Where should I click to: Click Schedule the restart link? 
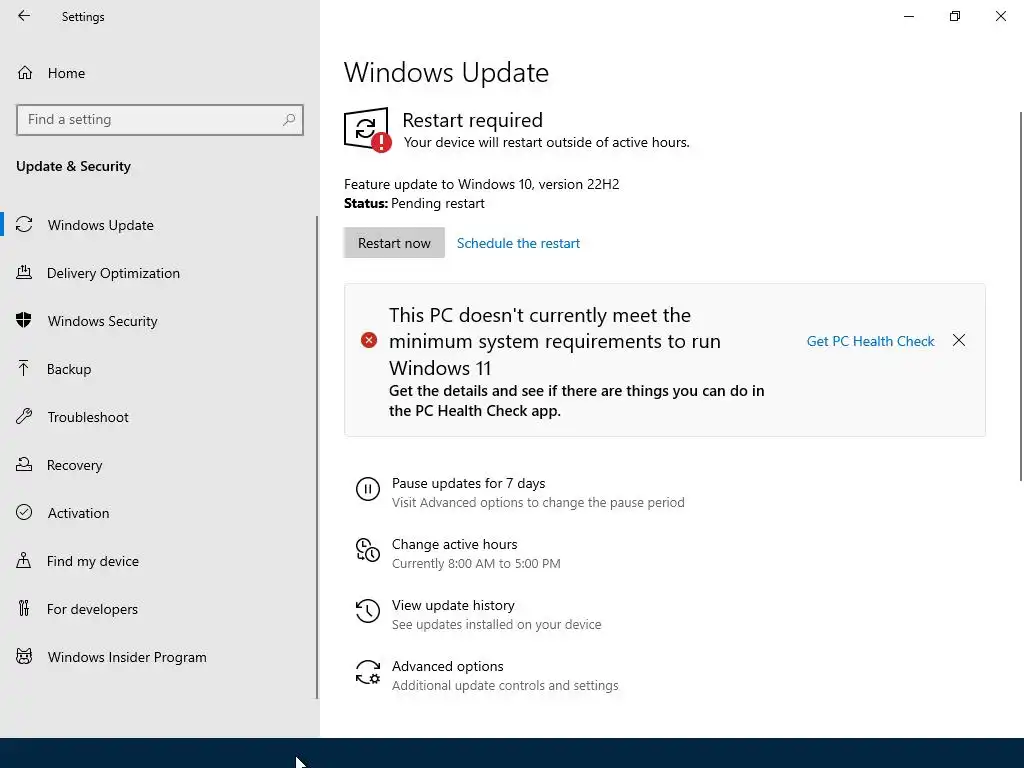pos(518,243)
